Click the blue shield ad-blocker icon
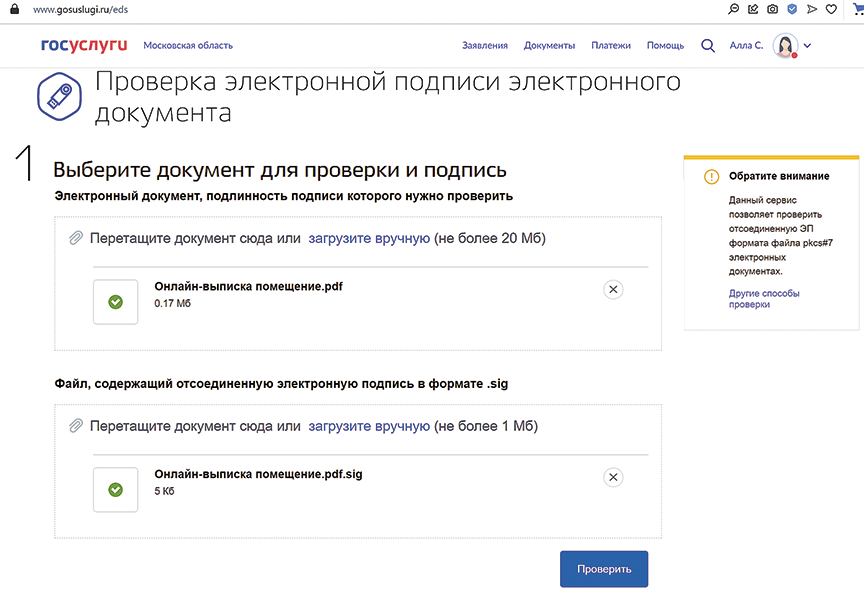The width and height of the screenshot is (864, 596). coord(791,8)
